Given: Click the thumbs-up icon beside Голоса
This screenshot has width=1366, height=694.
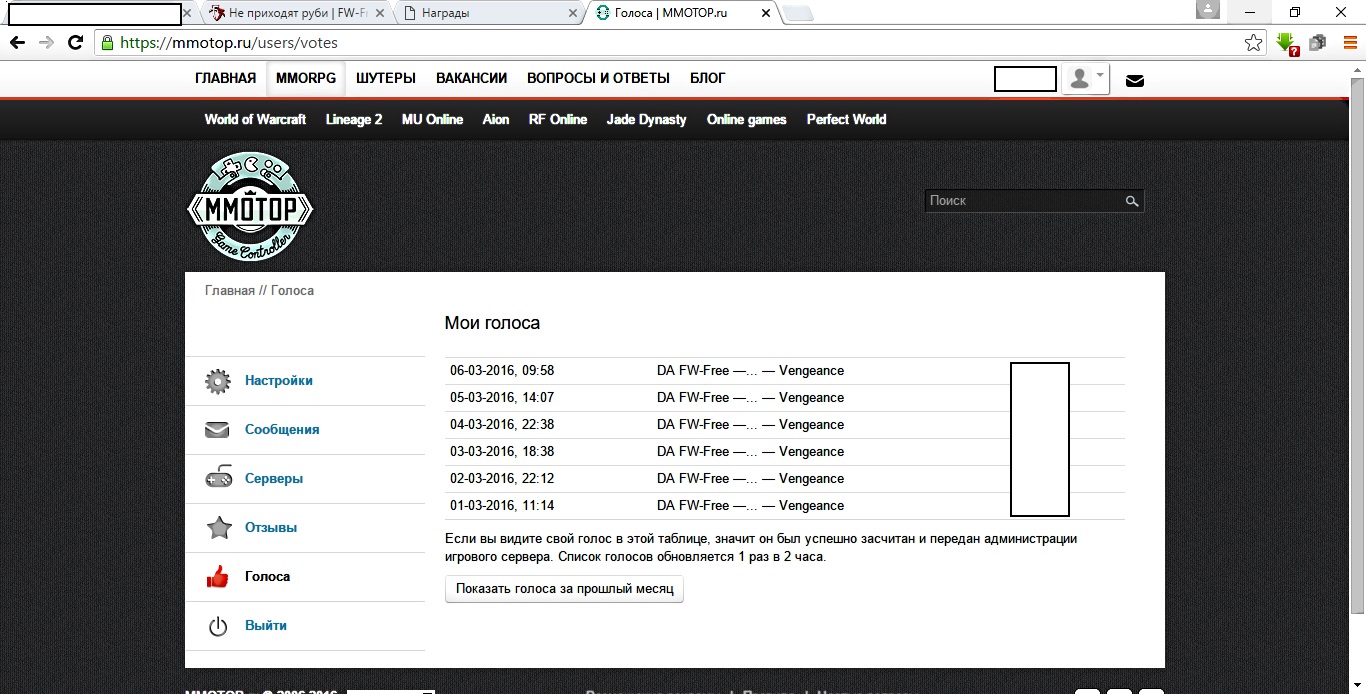Looking at the screenshot, I should click(x=218, y=577).
